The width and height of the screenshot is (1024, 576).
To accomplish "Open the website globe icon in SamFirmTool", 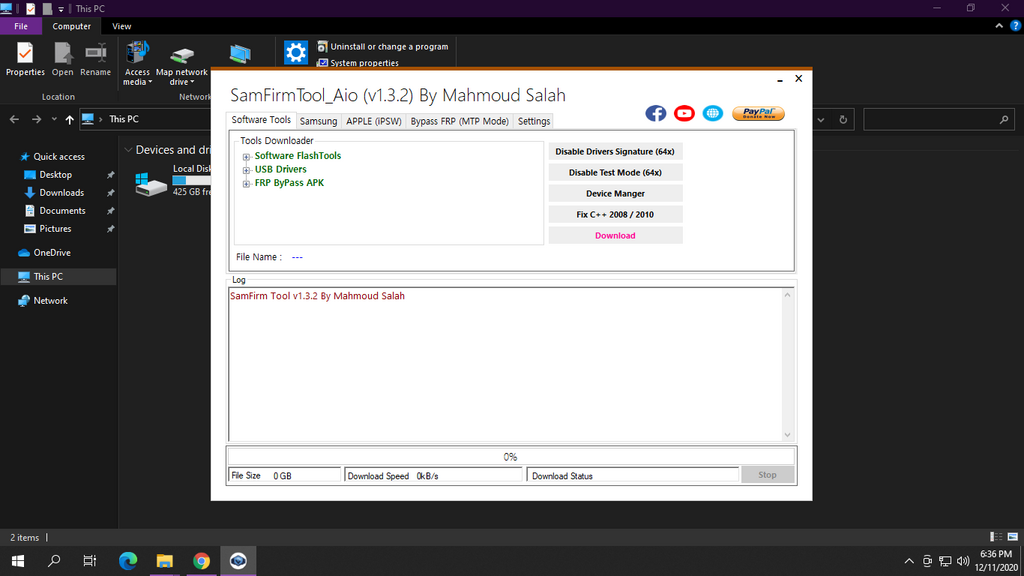I will pyautogui.click(x=712, y=113).
